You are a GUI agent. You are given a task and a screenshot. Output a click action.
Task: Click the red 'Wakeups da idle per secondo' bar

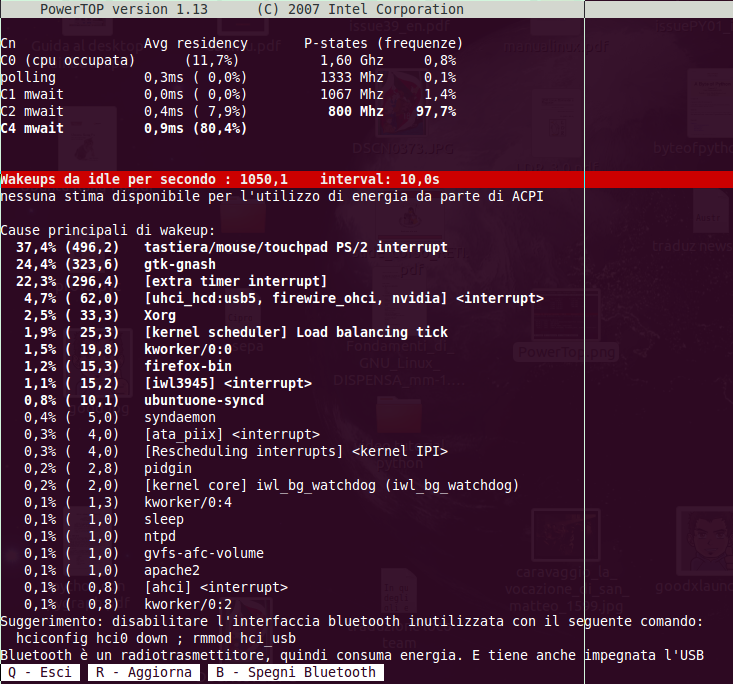point(292,178)
